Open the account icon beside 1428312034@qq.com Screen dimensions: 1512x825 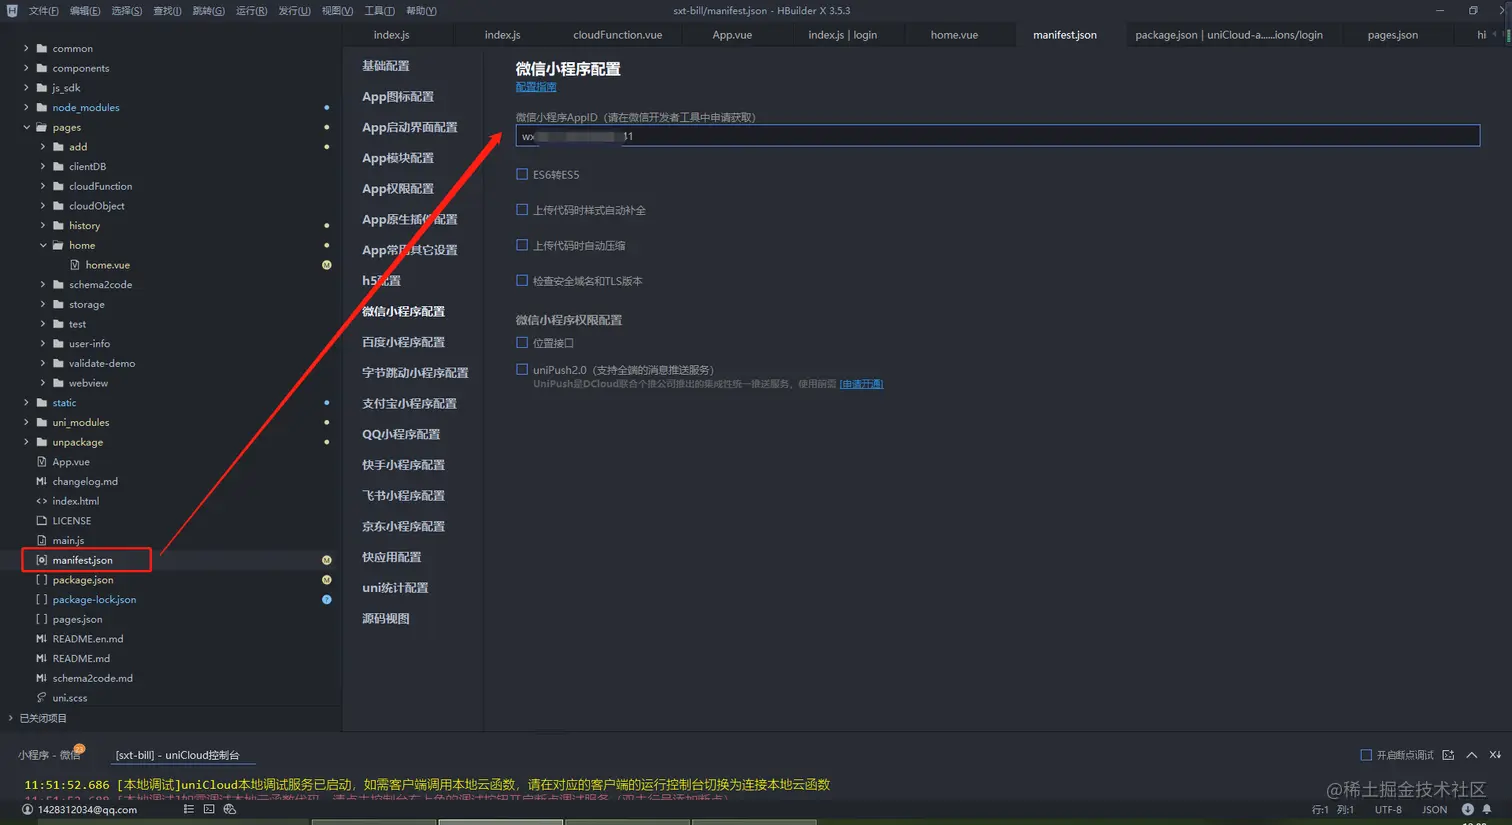pyautogui.click(x=27, y=810)
